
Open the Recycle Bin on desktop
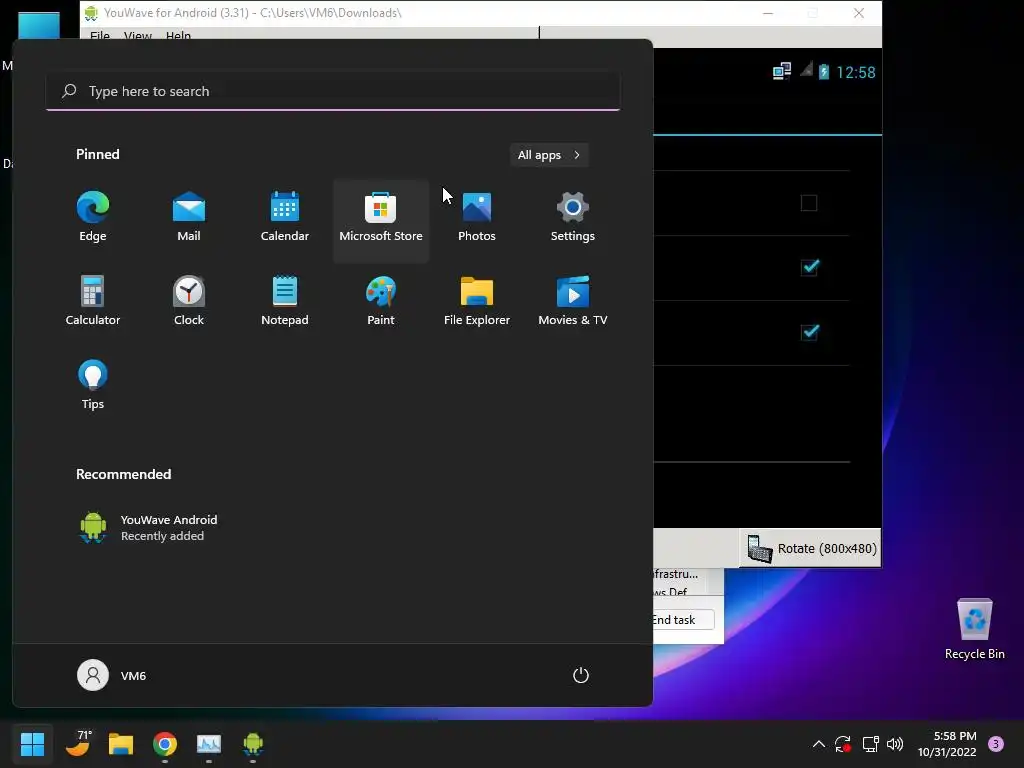(x=974, y=628)
